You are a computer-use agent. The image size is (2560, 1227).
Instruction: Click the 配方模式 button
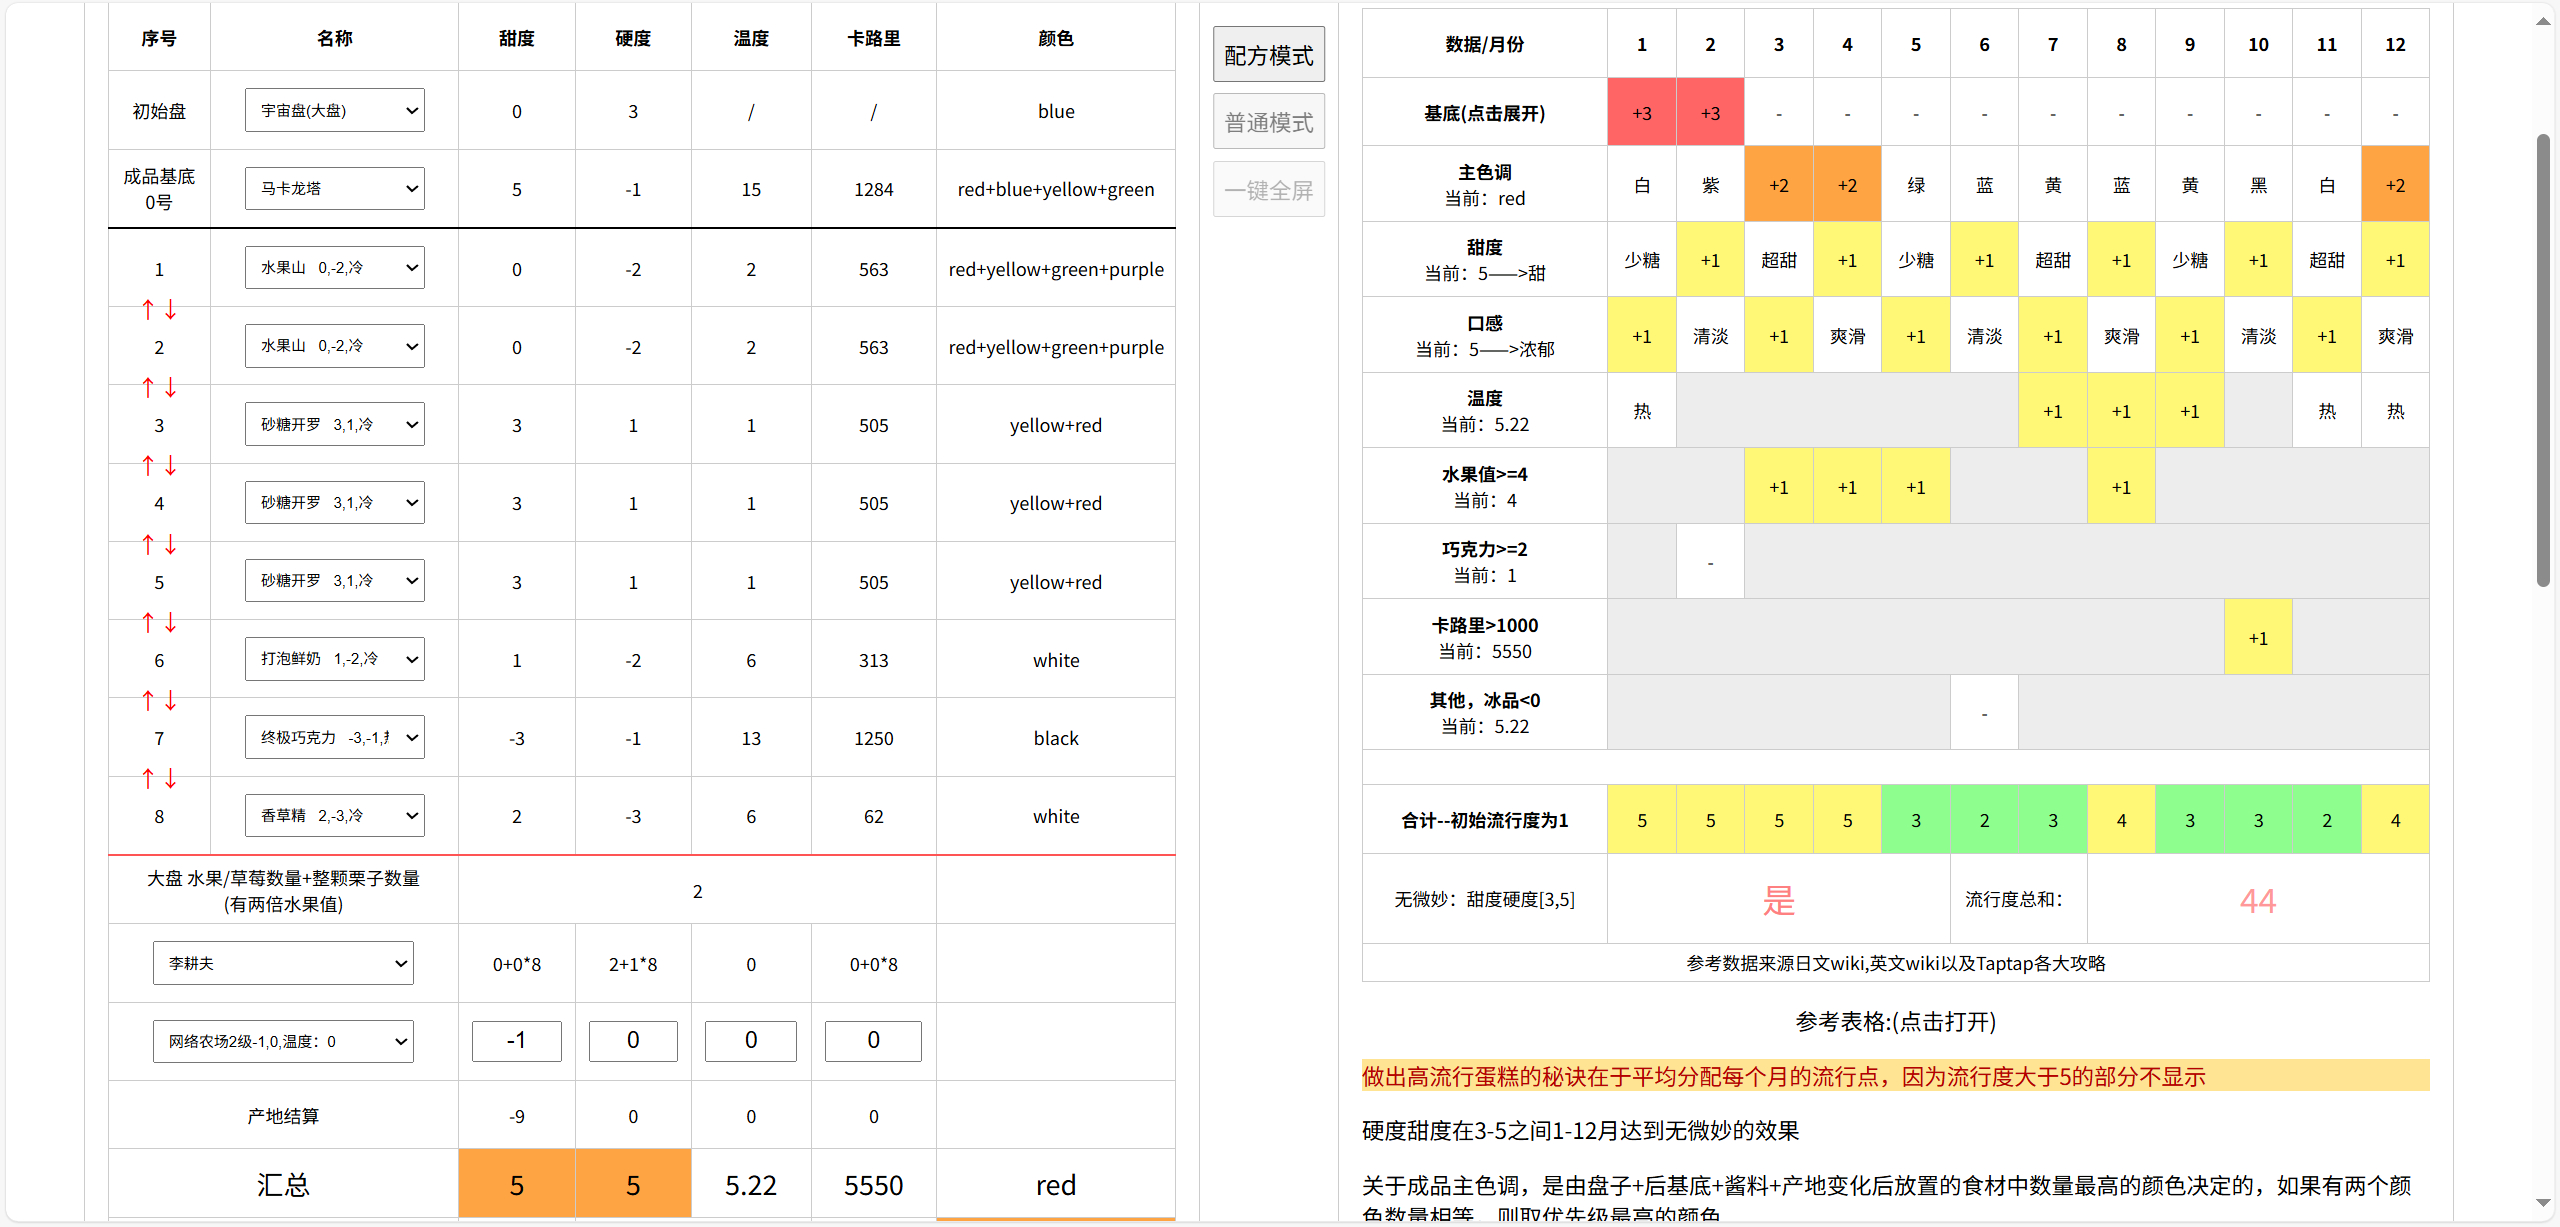point(1269,55)
